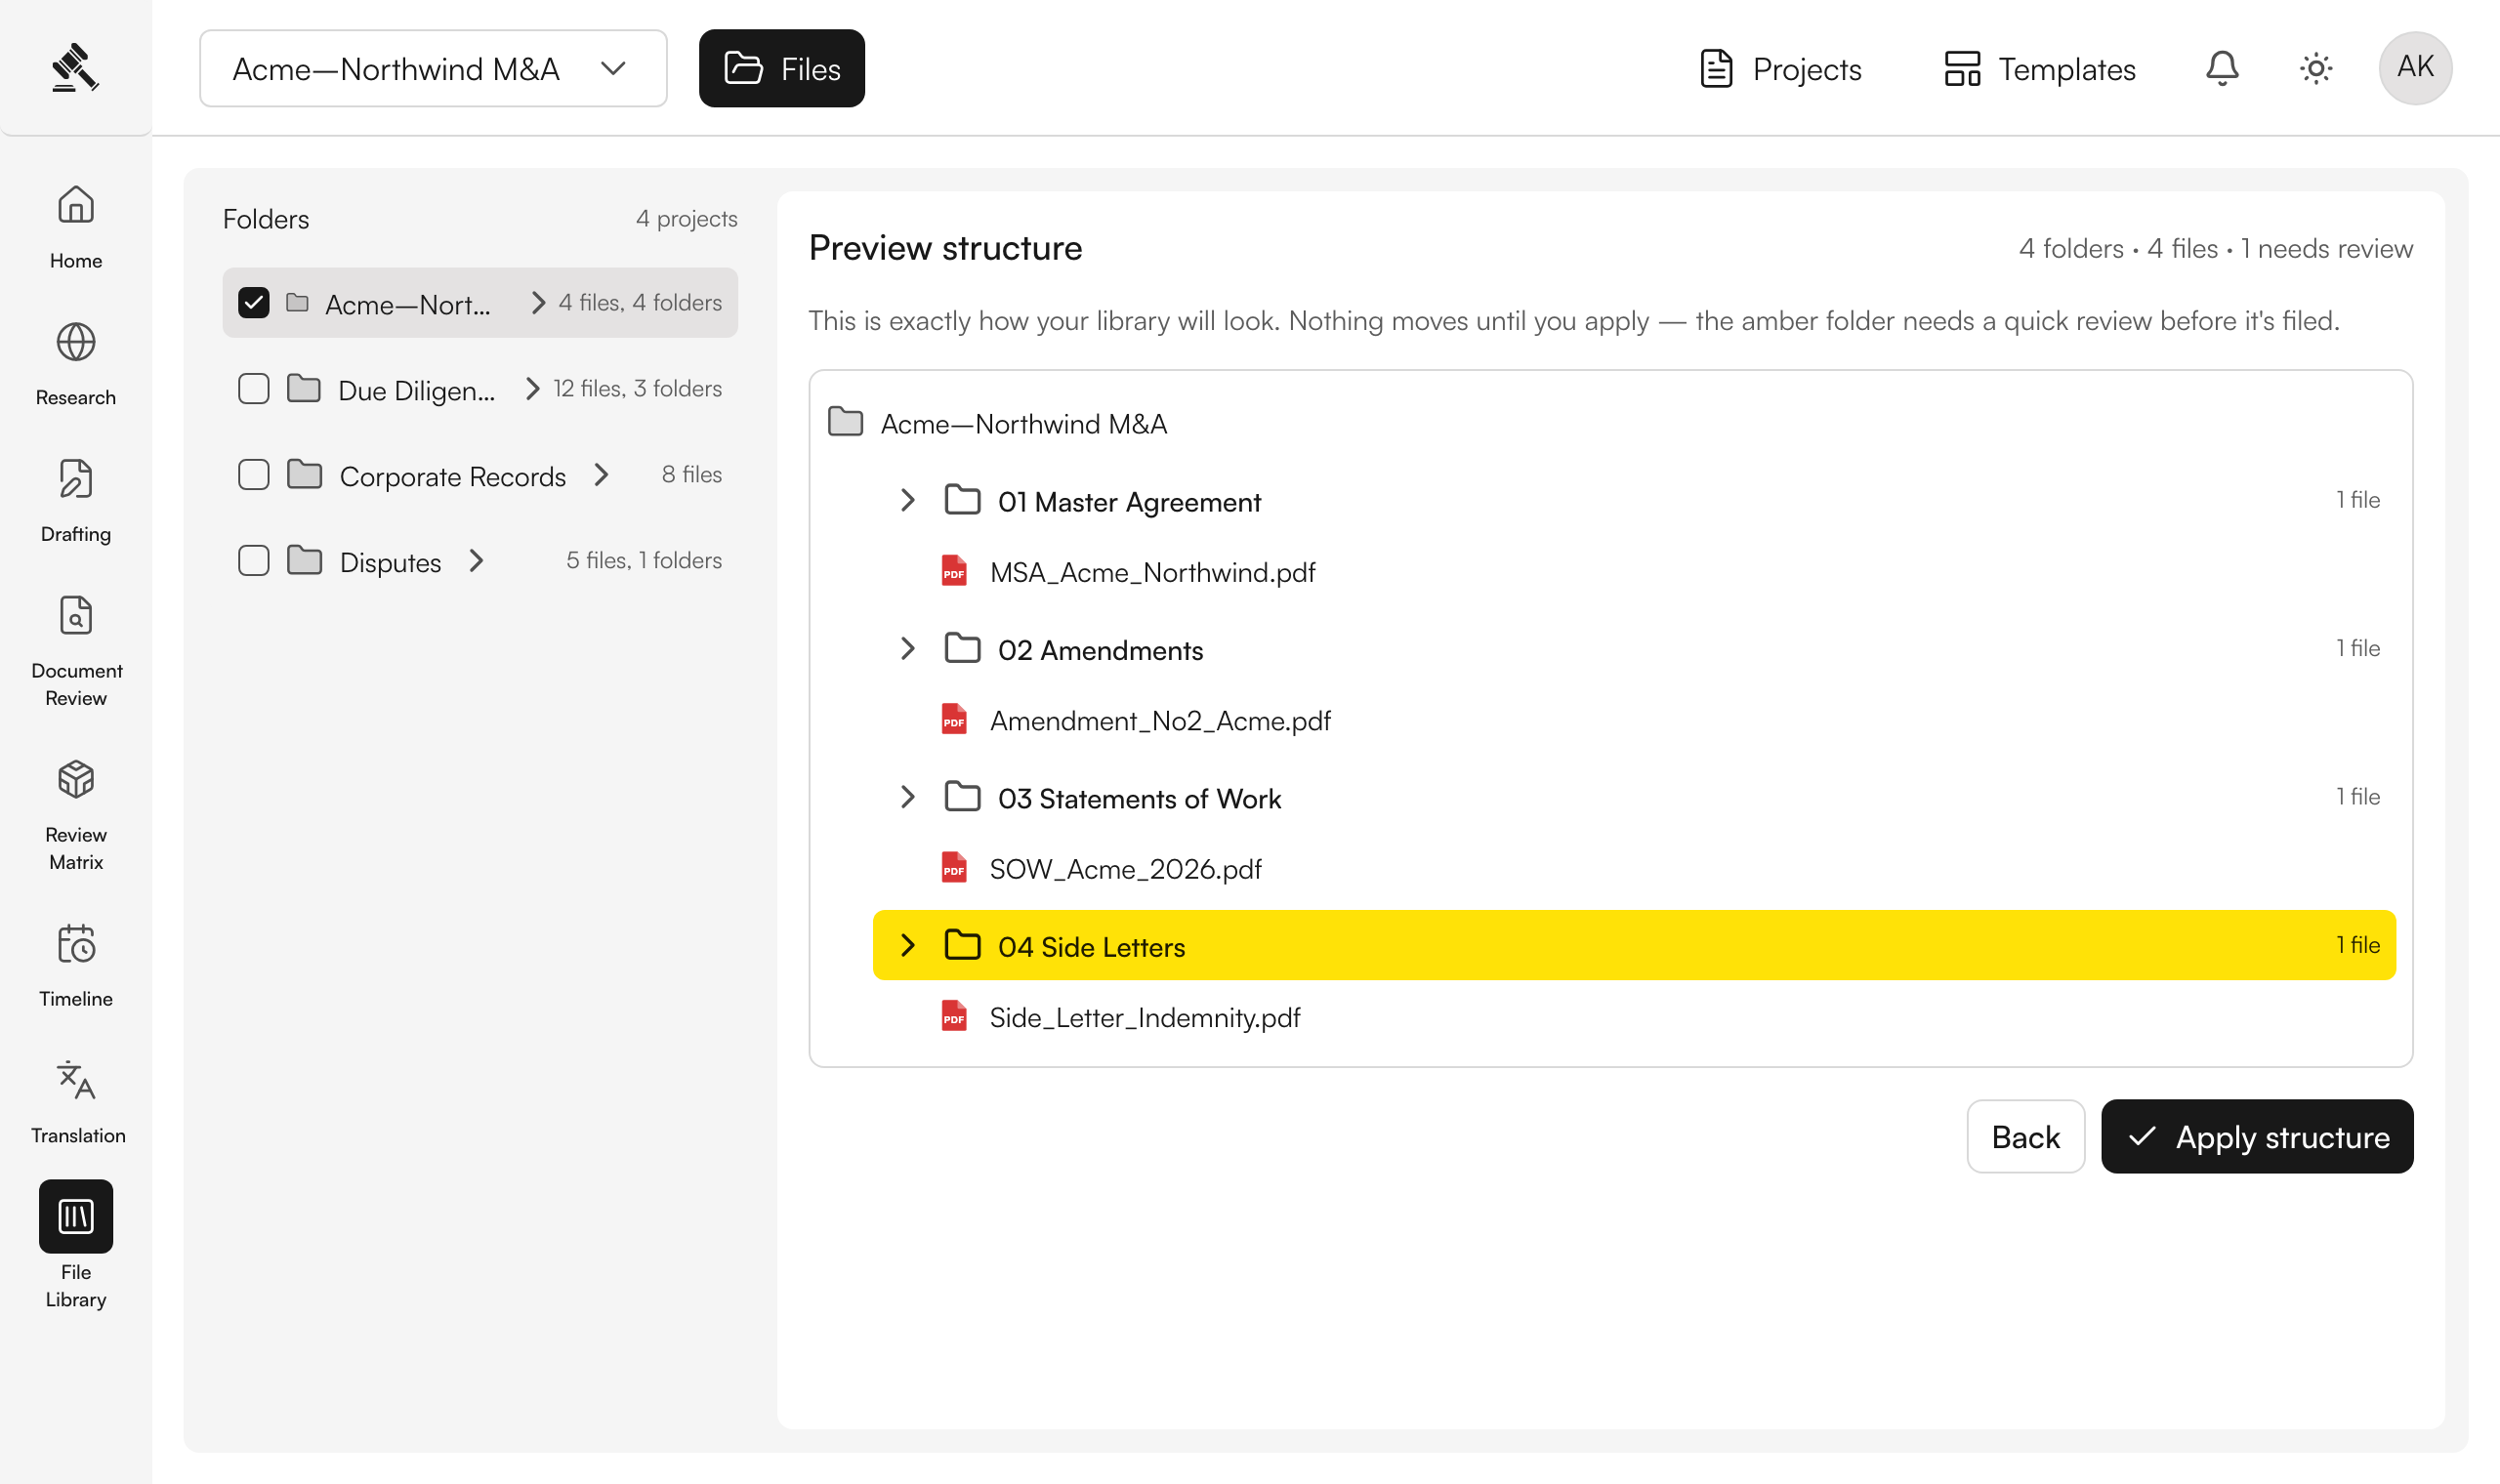
Task: Select the 03 Statements of Work label
Action: click(x=1139, y=798)
